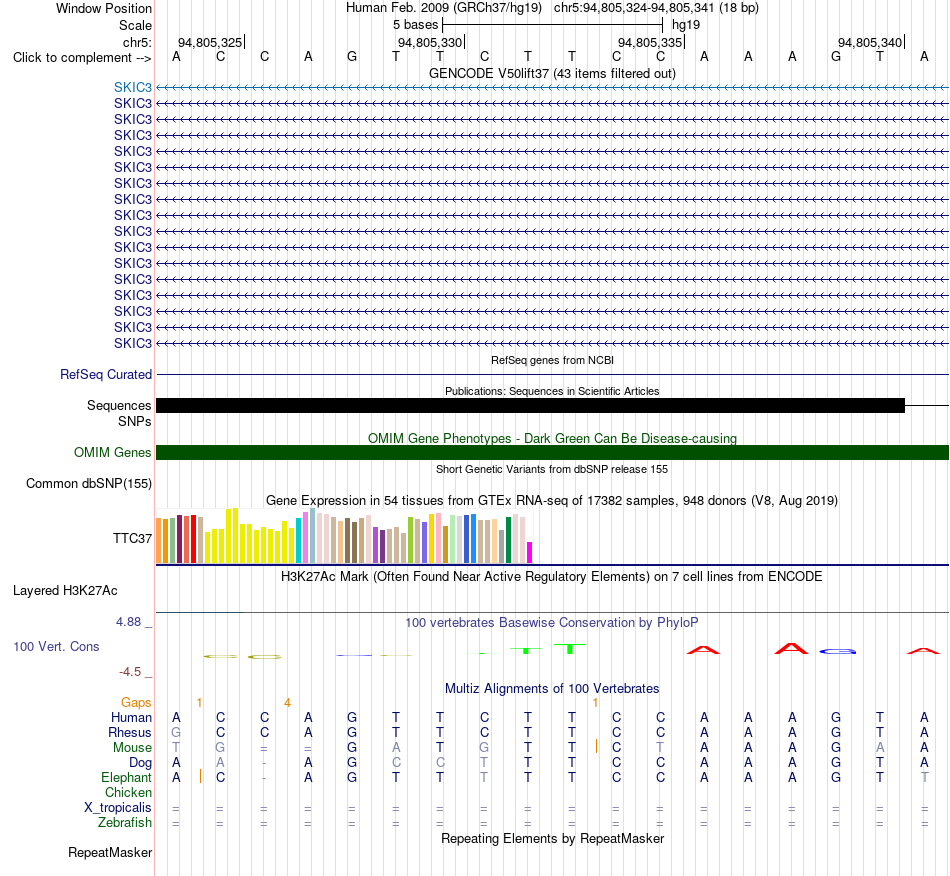
Task: Click the GENCODE V50lift37 track title
Action: pyautogui.click(x=552, y=73)
